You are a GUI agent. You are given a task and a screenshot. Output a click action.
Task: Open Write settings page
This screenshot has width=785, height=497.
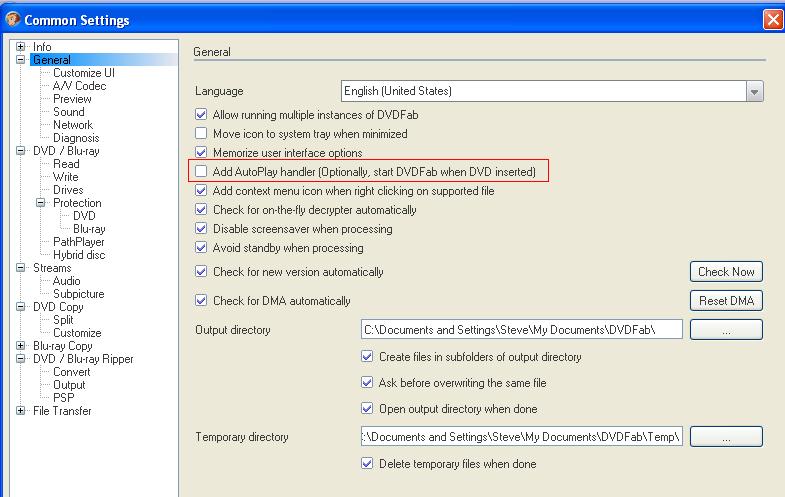click(66, 177)
